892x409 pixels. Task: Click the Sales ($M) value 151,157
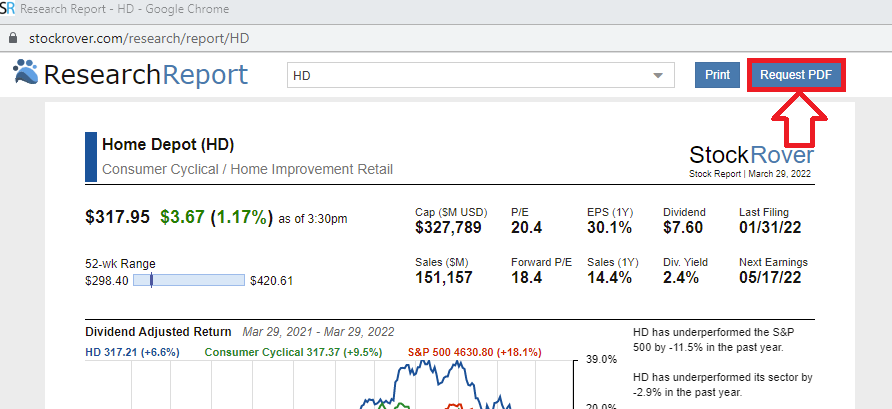coord(444,278)
